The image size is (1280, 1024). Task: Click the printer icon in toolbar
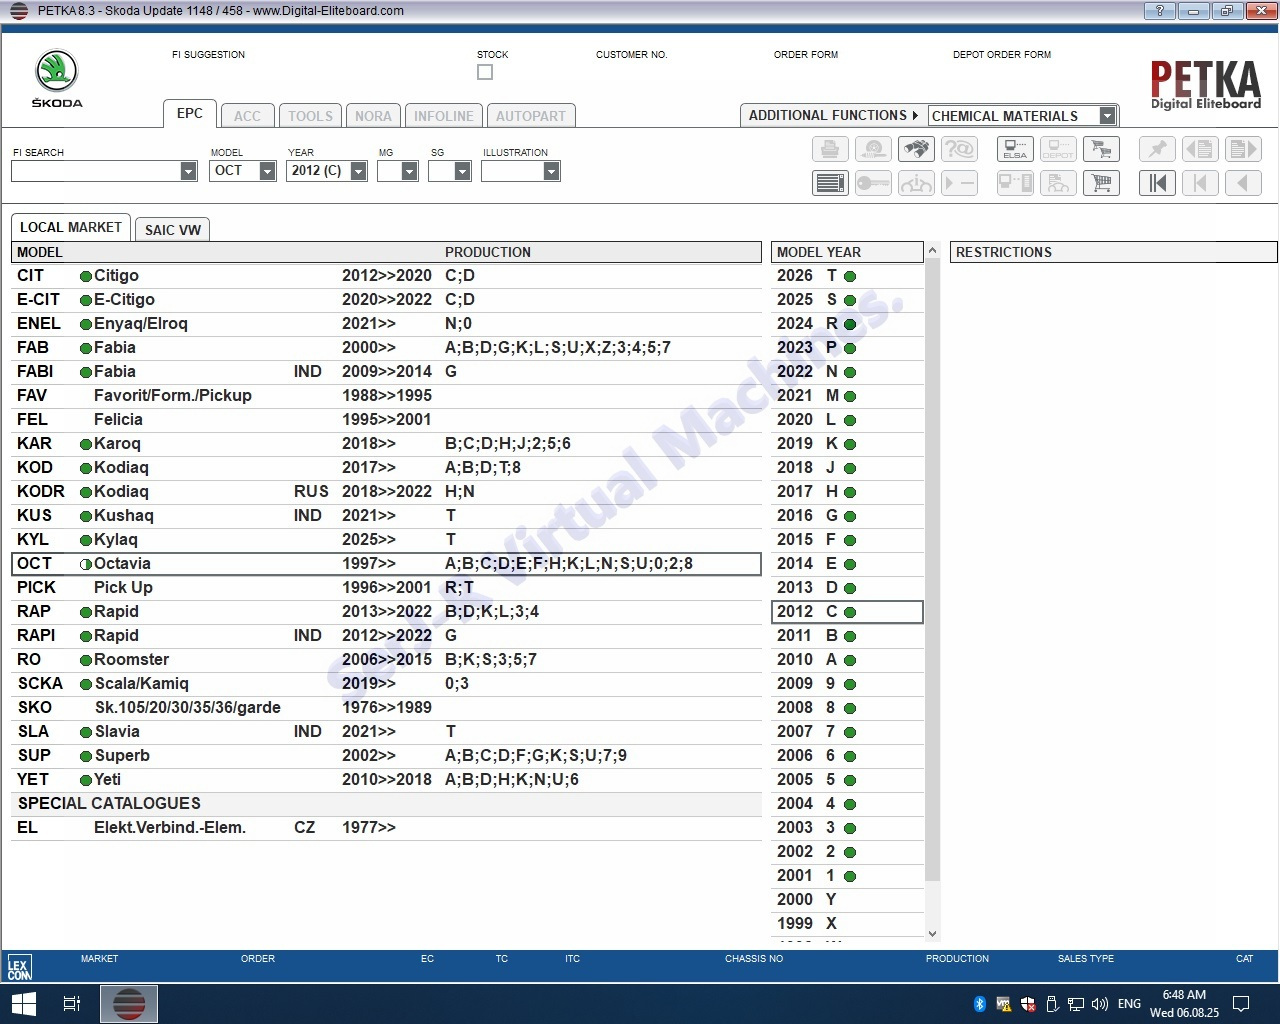[830, 150]
